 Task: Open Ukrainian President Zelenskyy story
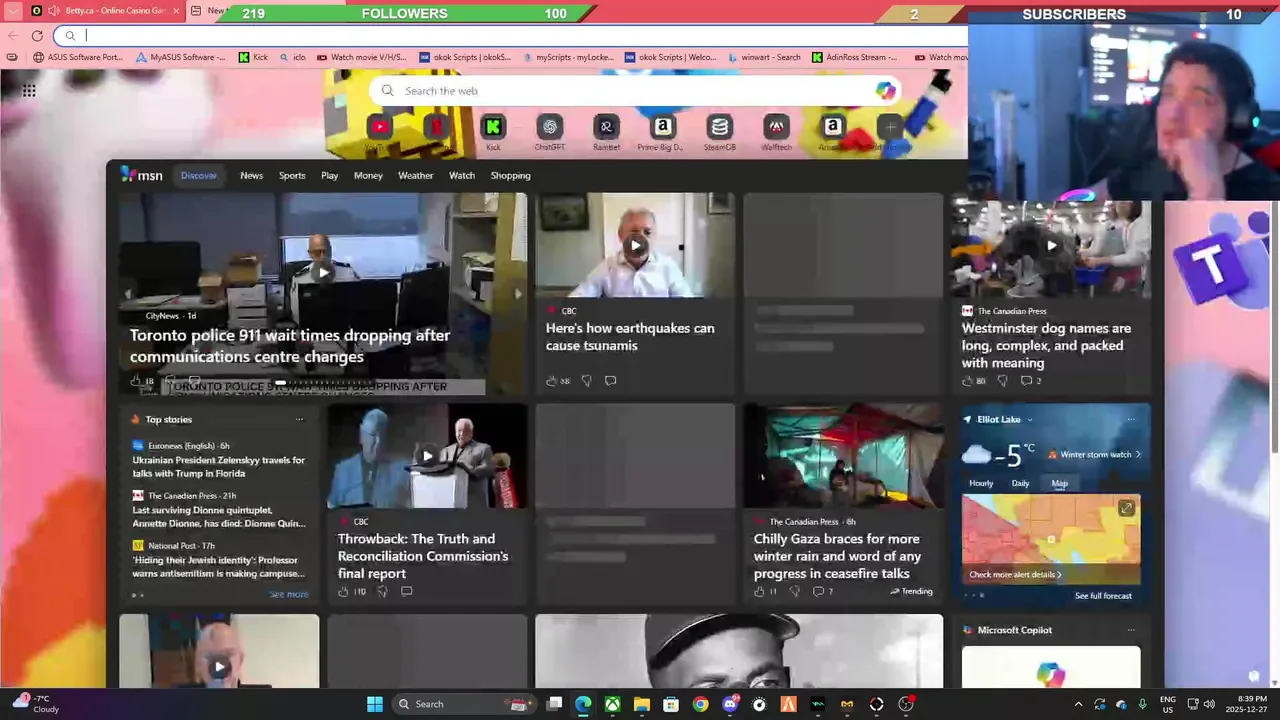coord(219,467)
